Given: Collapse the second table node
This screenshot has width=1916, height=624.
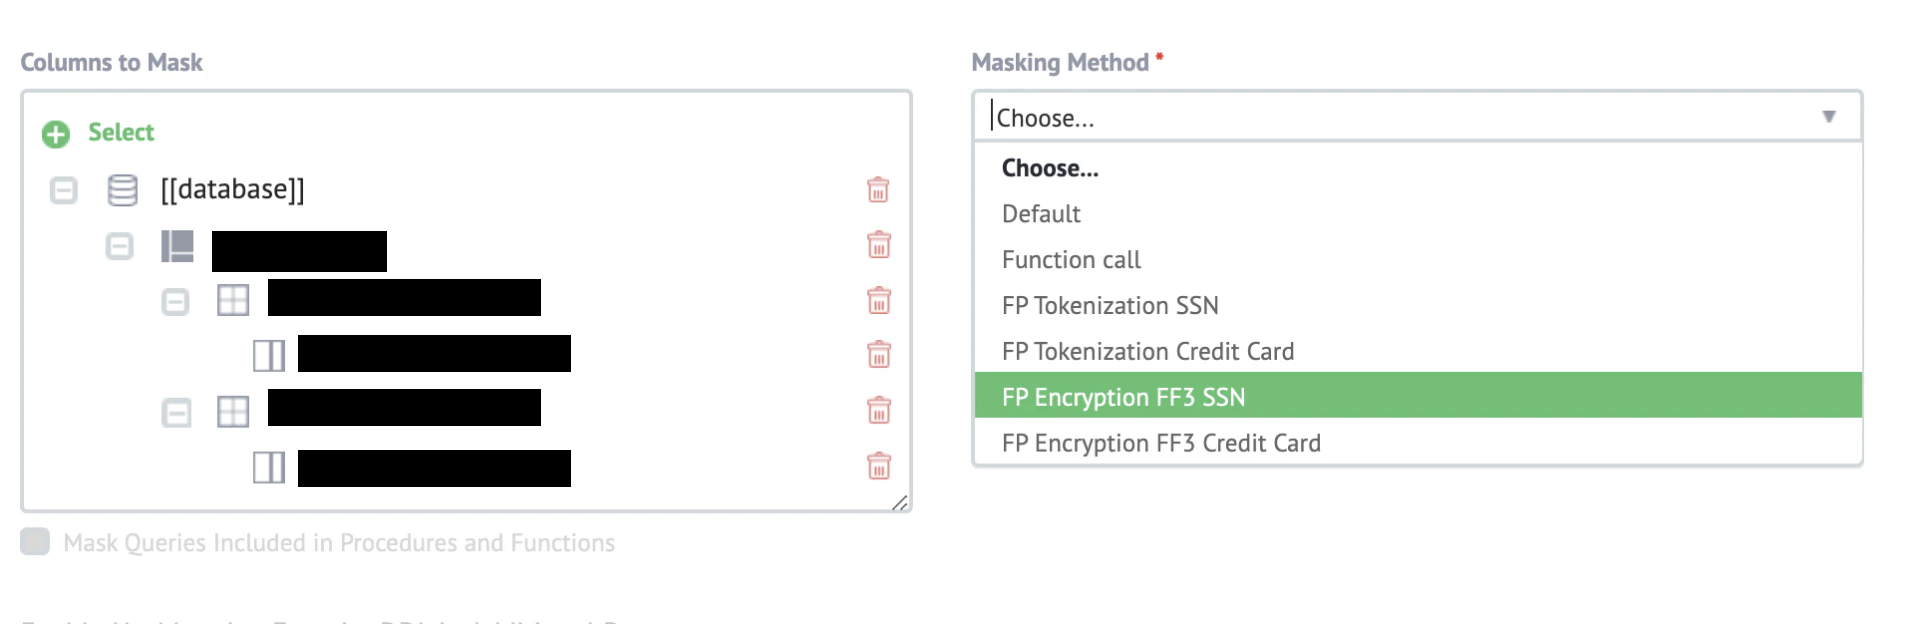Looking at the screenshot, I should click(176, 412).
